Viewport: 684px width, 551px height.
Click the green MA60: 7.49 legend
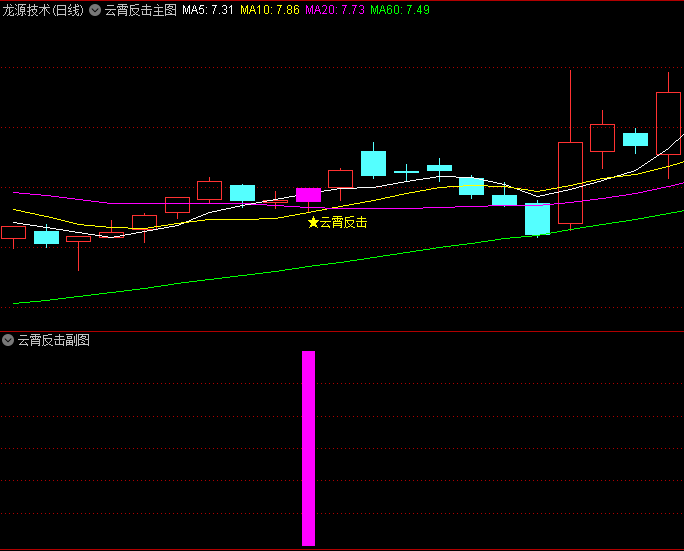click(400, 10)
